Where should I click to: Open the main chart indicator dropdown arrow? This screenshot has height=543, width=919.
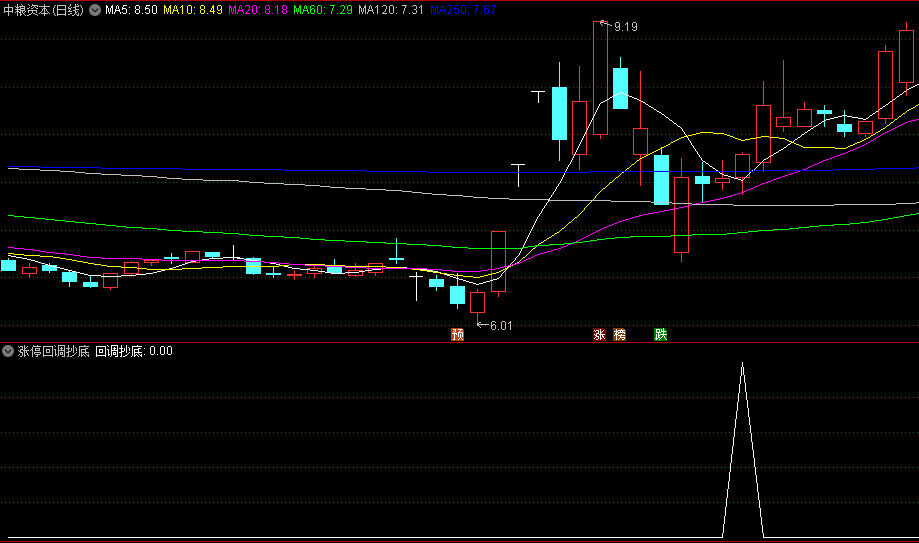[95, 10]
